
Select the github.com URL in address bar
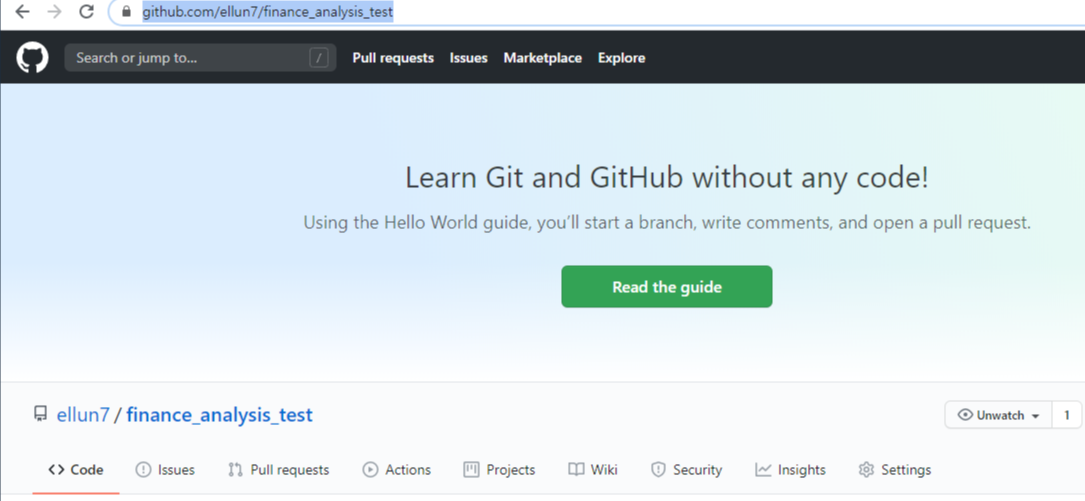[268, 12]
